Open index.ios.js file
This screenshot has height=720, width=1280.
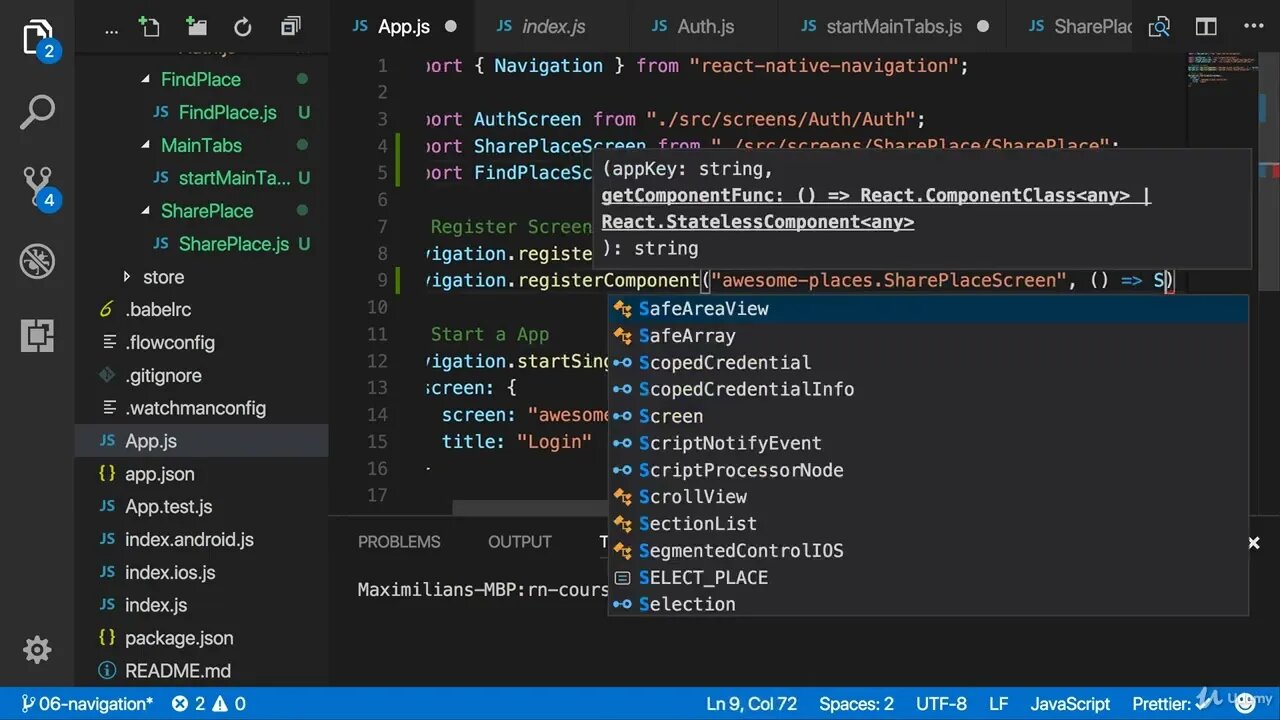[x=170, y=573]
